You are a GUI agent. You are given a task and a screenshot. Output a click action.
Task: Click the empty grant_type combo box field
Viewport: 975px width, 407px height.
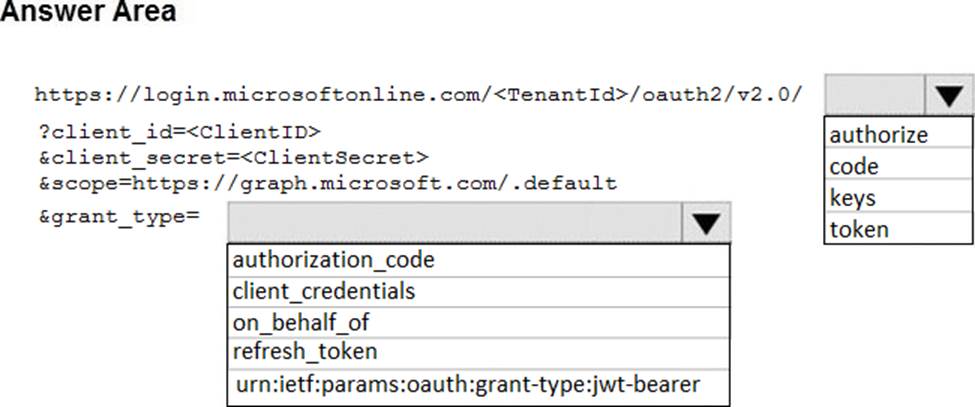[455, 223]
